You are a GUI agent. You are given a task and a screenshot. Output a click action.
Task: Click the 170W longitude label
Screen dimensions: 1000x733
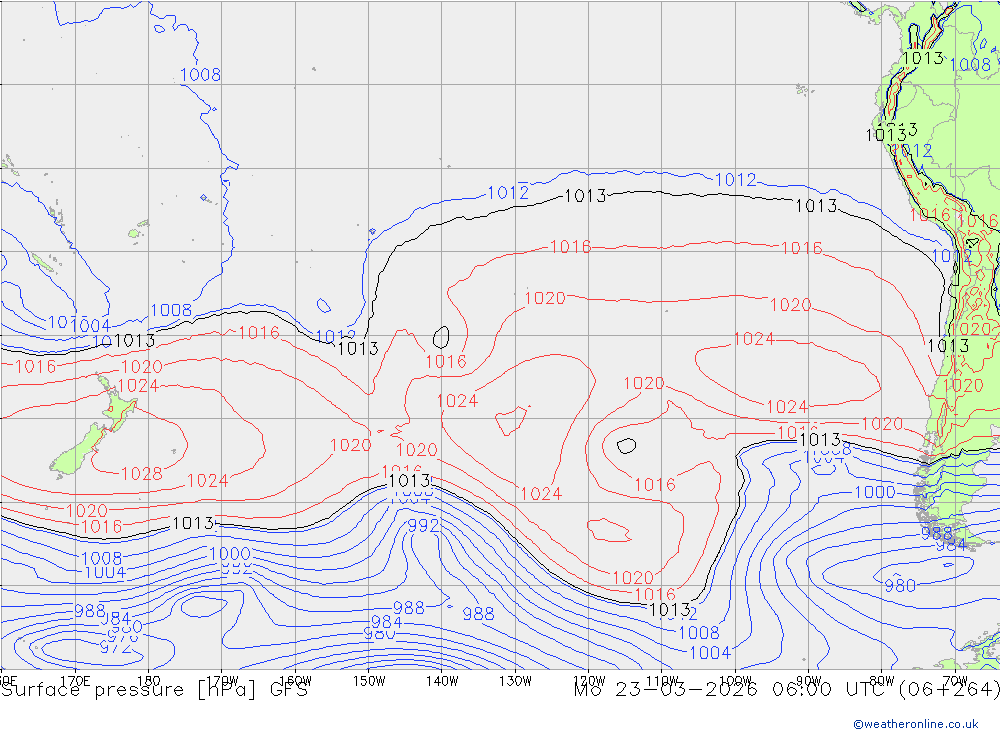(x=222, y=681)
